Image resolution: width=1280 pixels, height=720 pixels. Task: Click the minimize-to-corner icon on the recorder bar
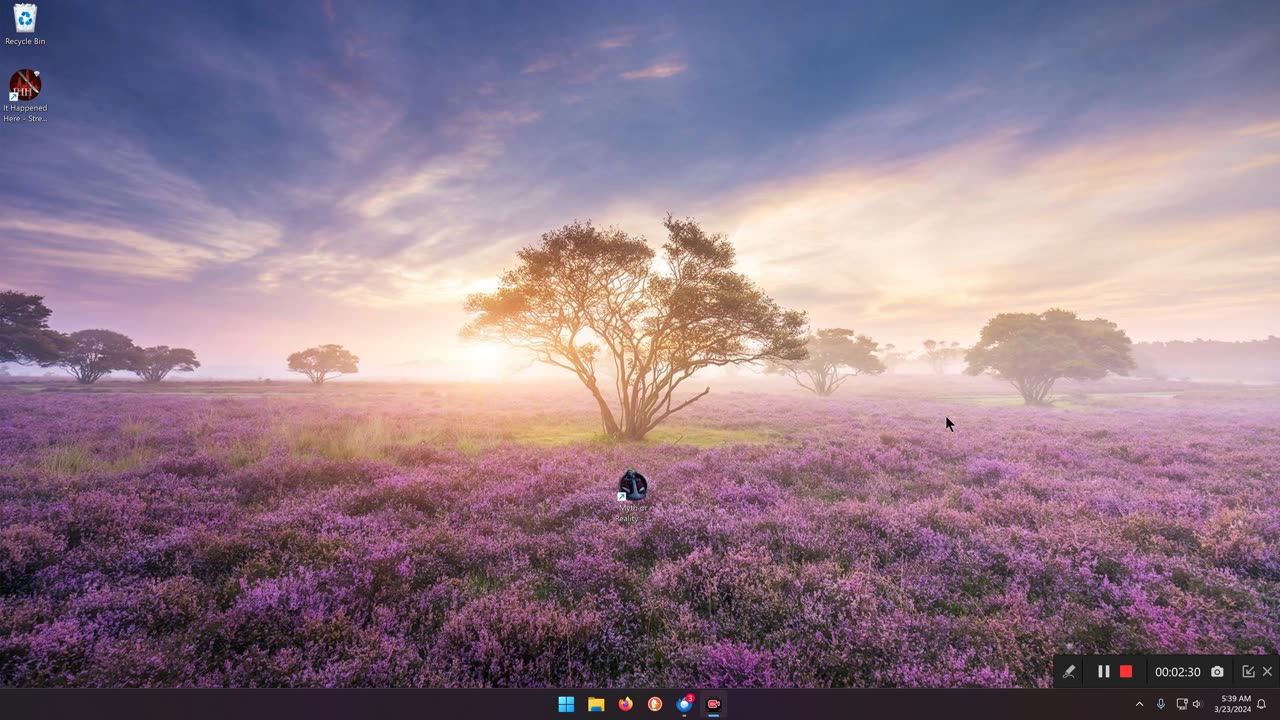pyautogui.click(x=1248, y=672)
